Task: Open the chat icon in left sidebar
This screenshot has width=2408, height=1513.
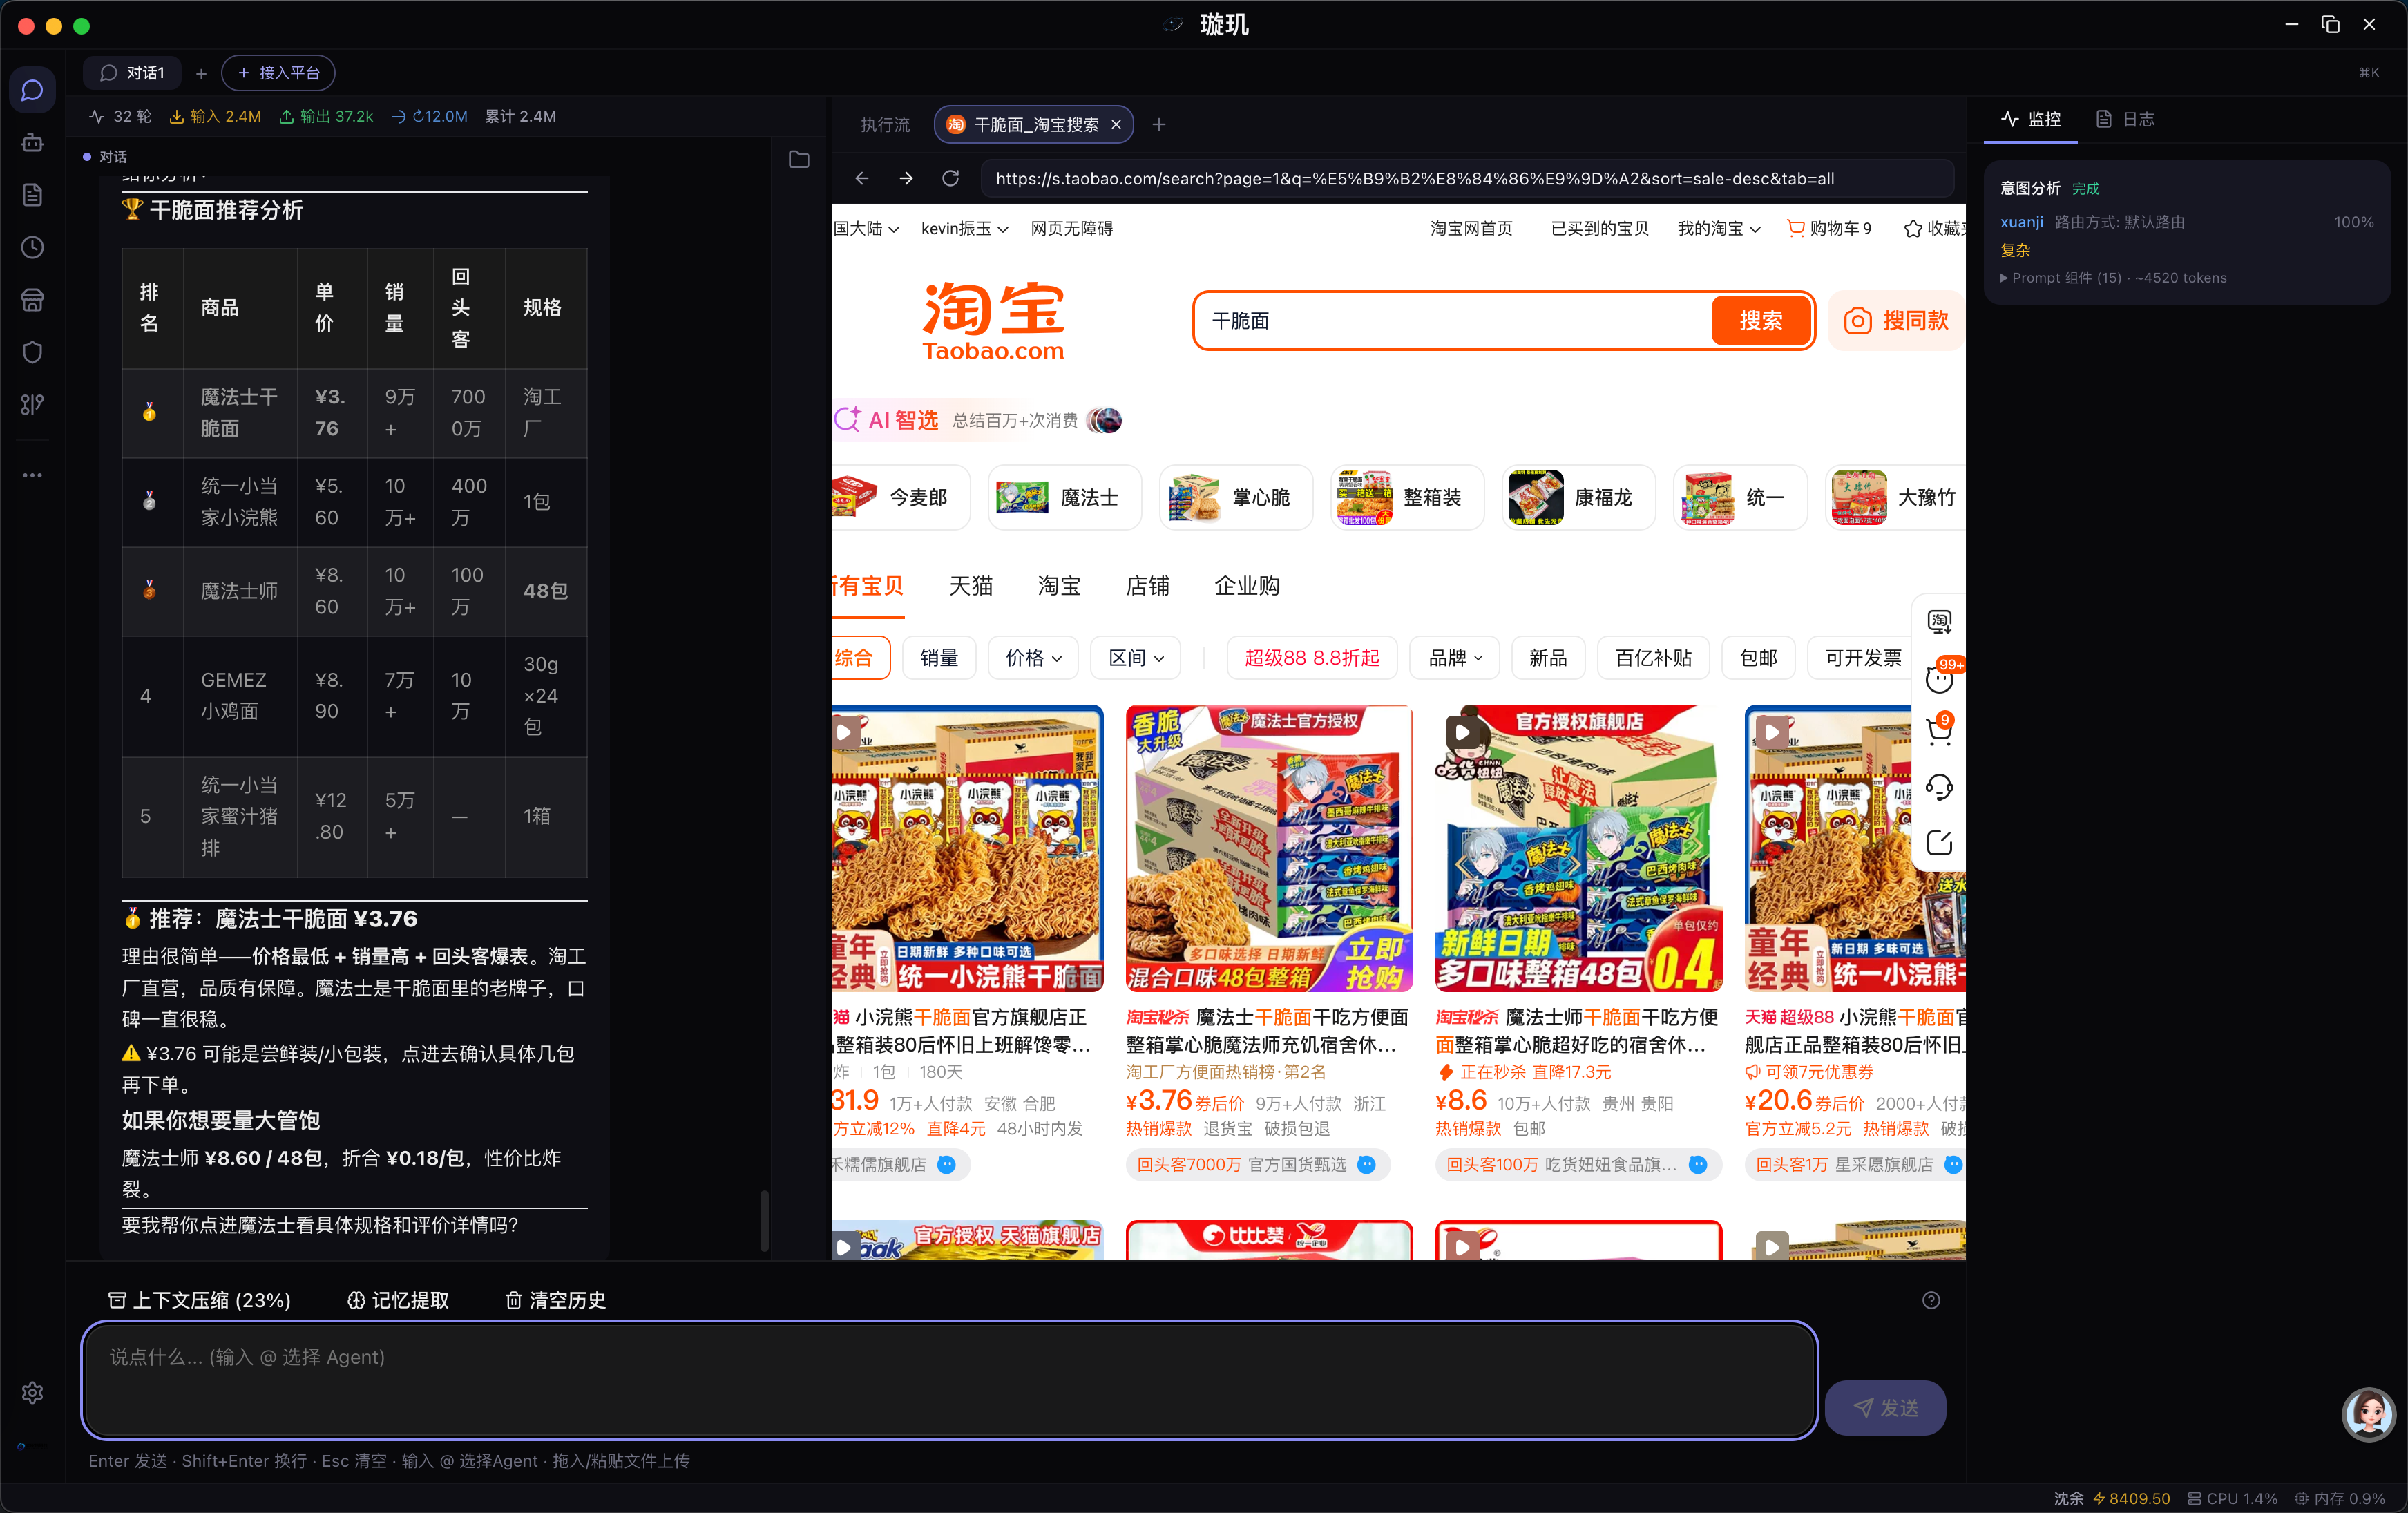Action: [x=32, y=90]
